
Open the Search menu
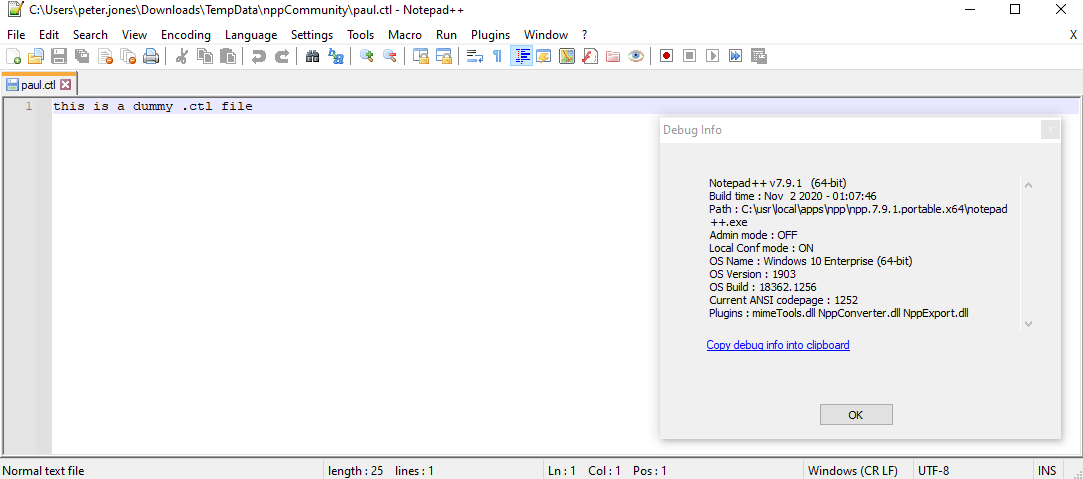click(90, 35)
